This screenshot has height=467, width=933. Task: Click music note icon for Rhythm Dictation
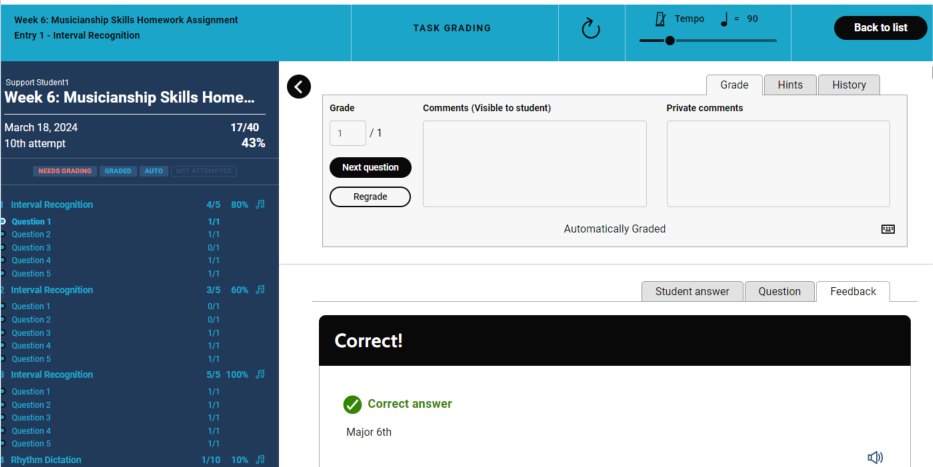point(260,460)
